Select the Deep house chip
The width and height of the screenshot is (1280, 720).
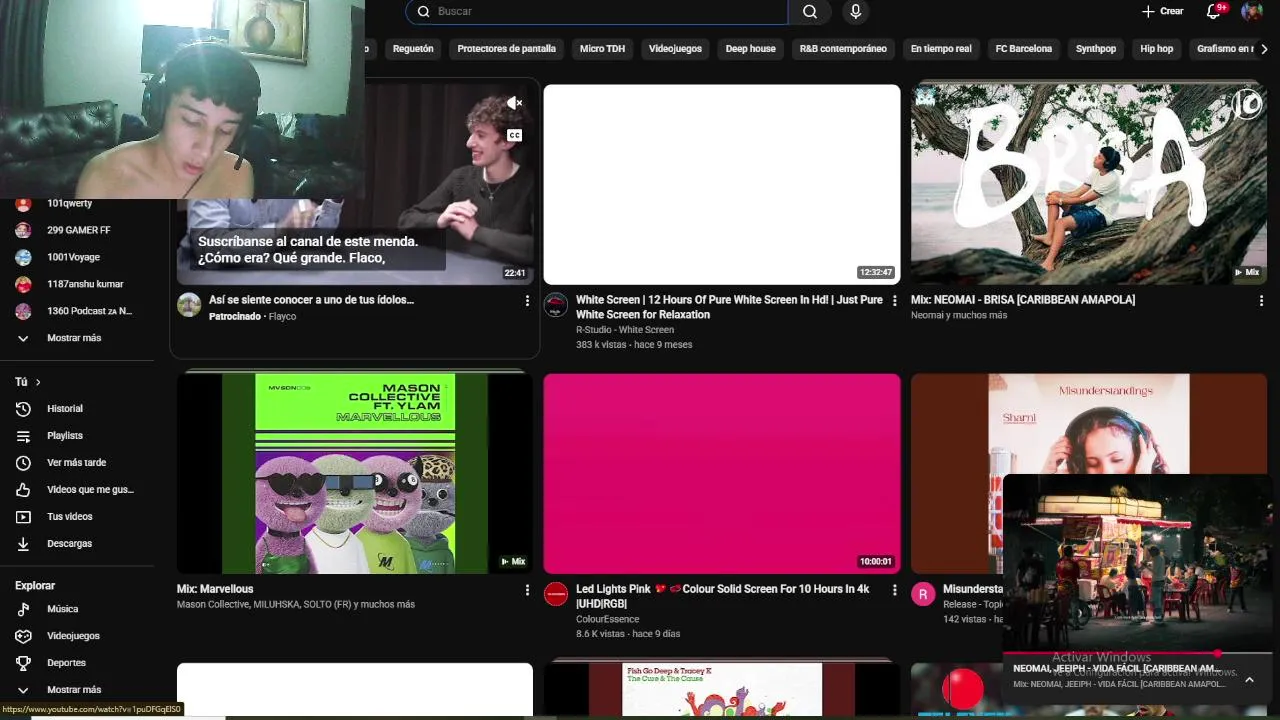tap(750, 49)
